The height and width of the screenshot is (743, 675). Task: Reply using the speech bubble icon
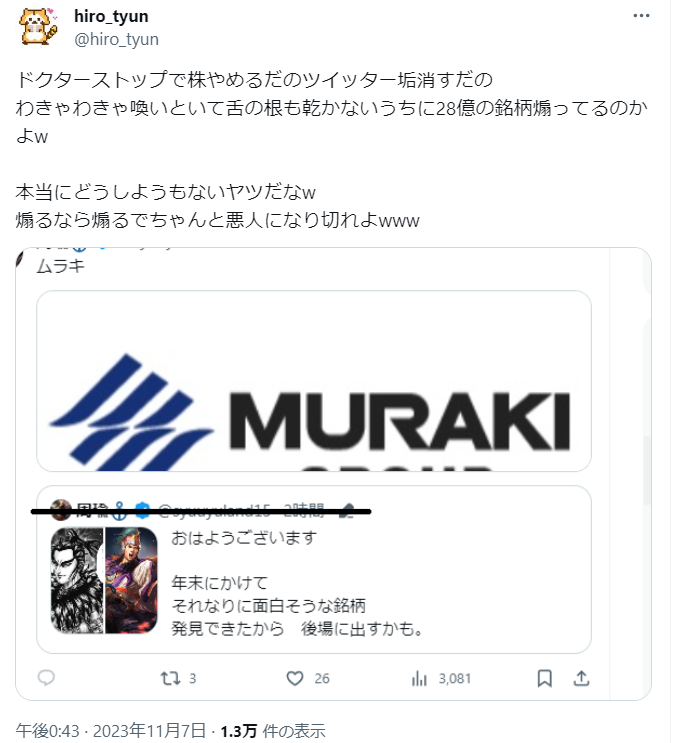pyautogui.click(x=46, y=678)
